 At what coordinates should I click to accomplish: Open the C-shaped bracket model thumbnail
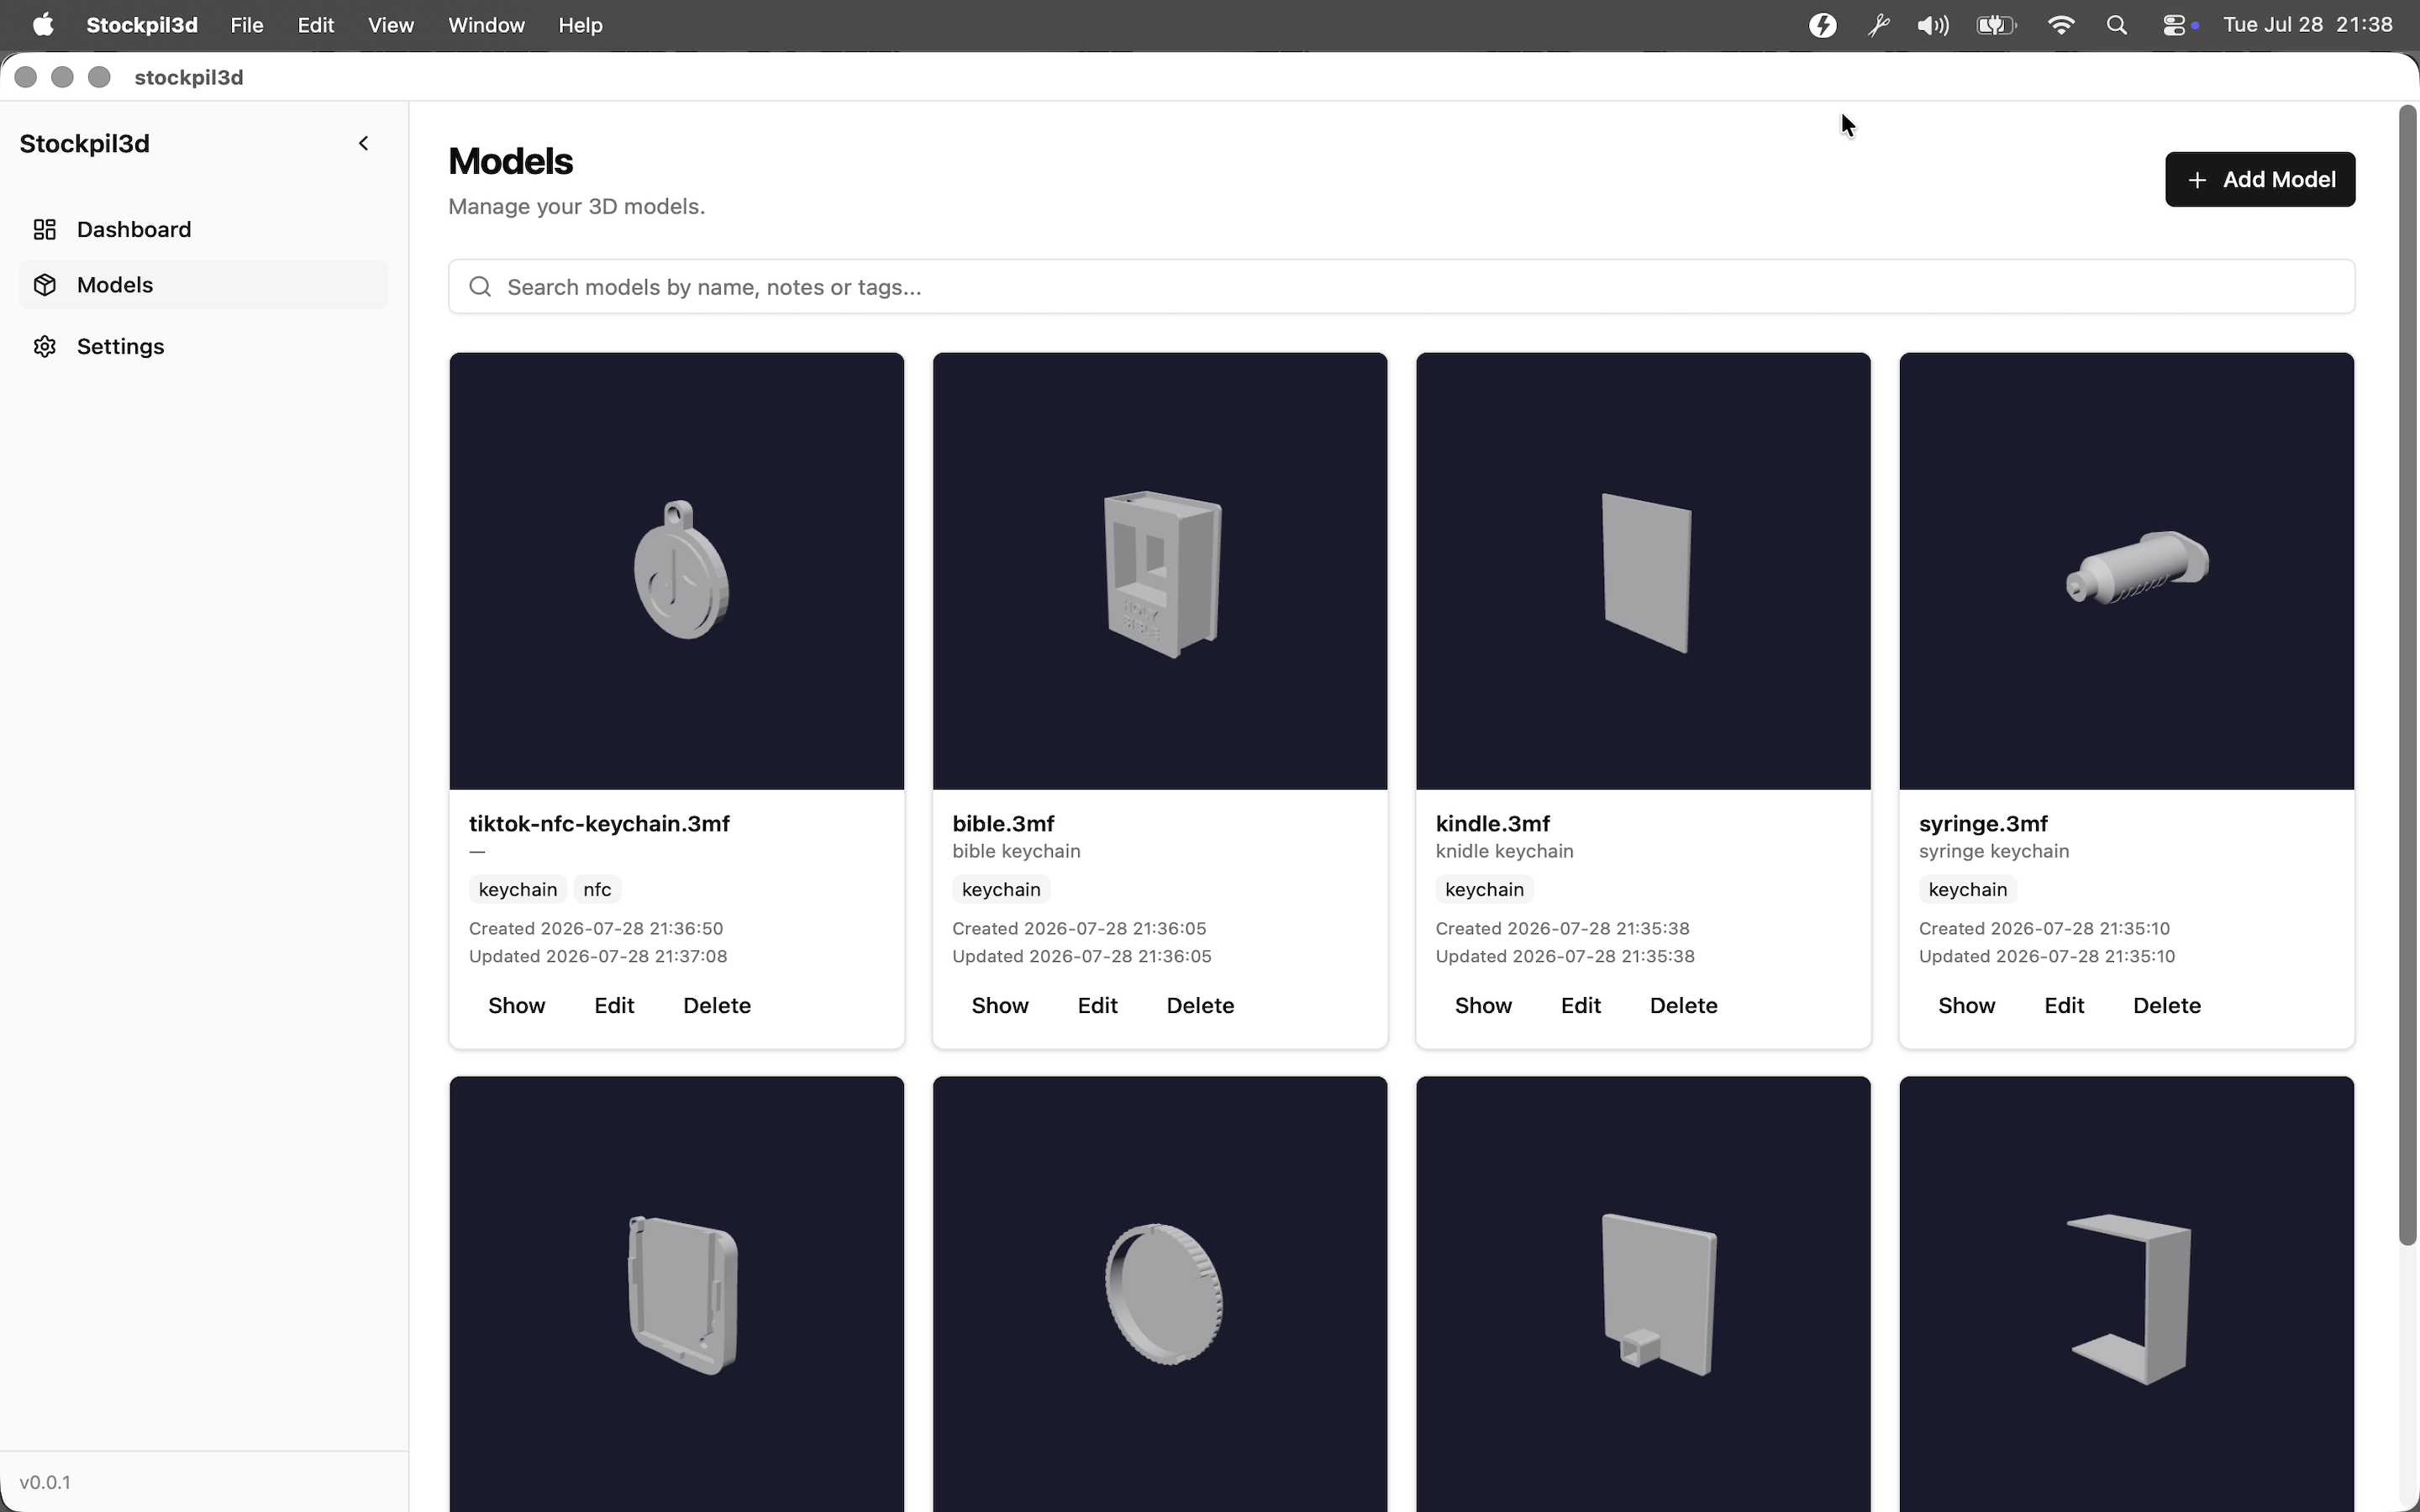[x=2126, y=1295]
